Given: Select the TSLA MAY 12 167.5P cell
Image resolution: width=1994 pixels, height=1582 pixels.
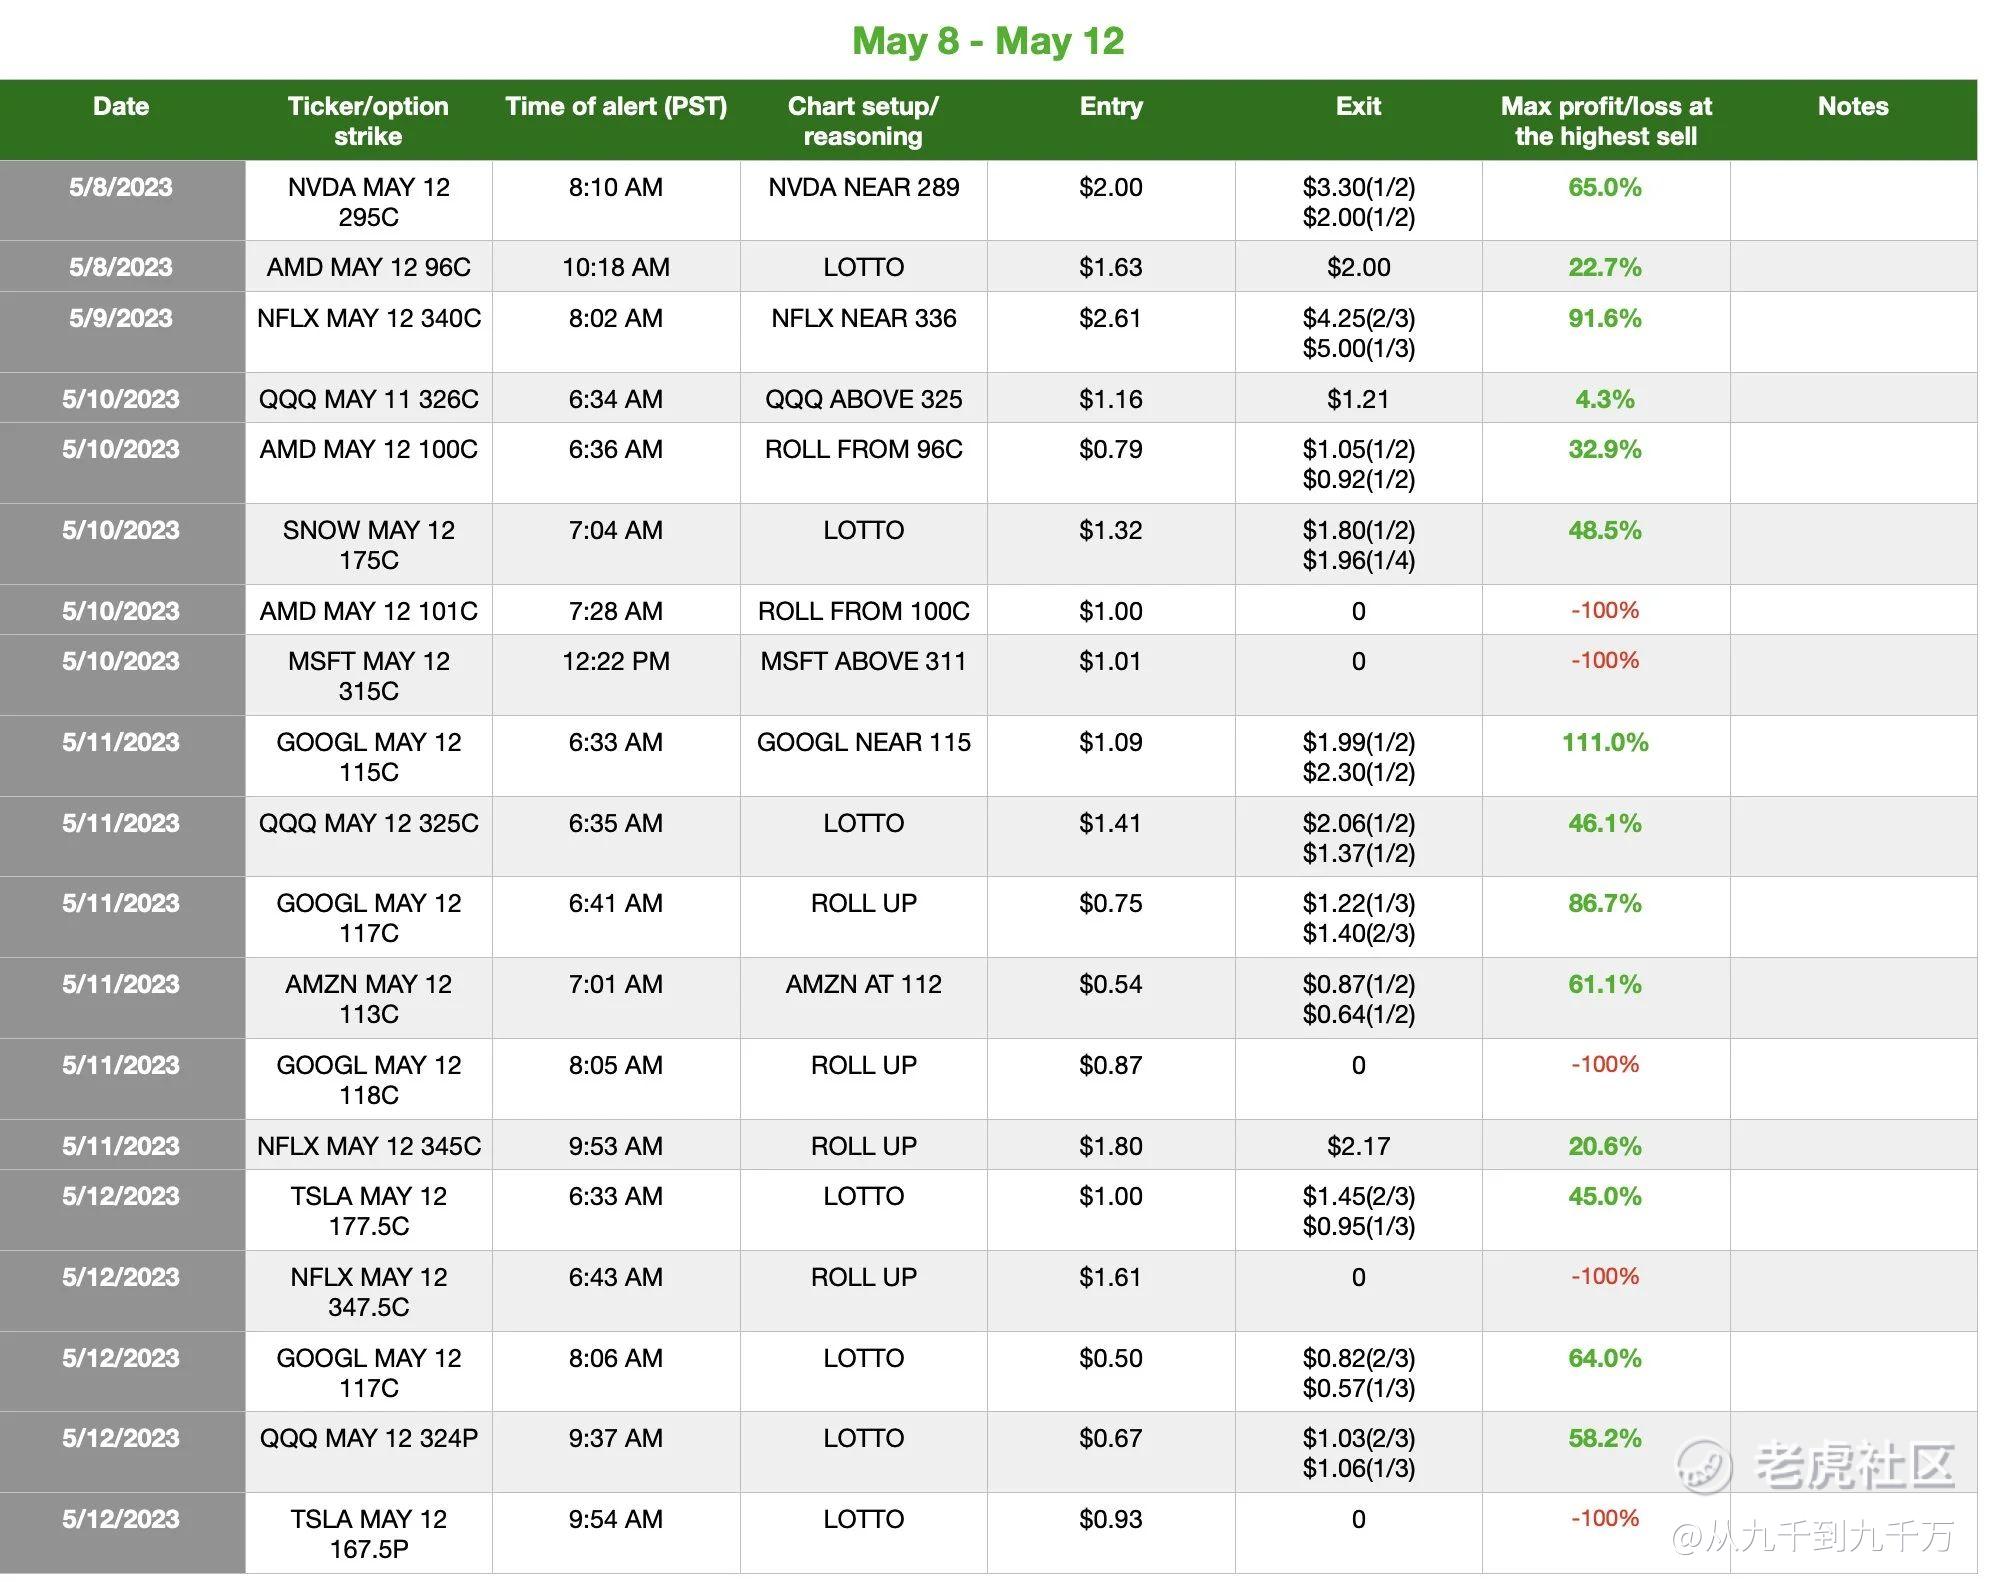Looking at the screenshot, I should tap(368, 1533).
